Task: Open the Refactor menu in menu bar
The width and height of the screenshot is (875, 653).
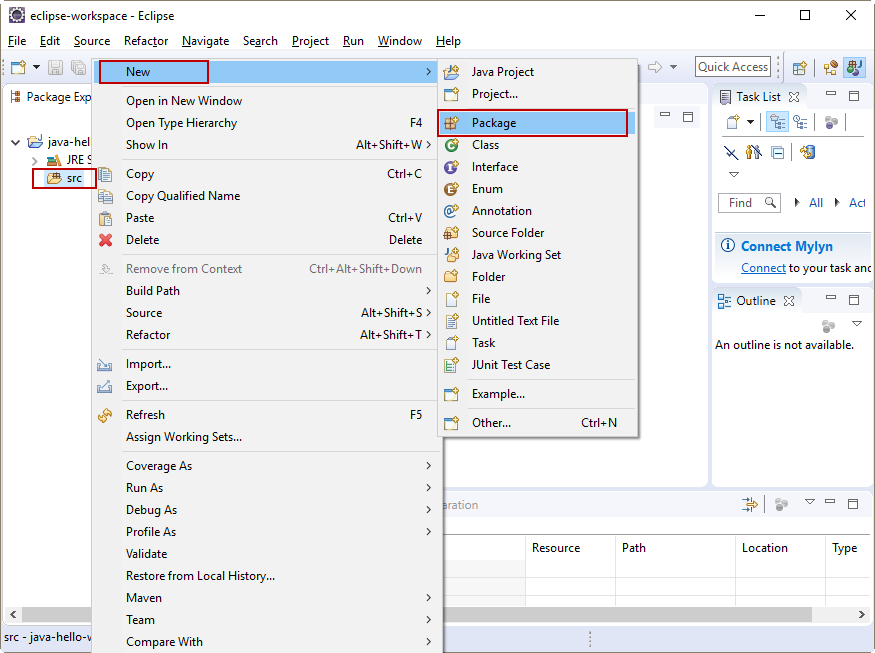Action: click(146, 41)
